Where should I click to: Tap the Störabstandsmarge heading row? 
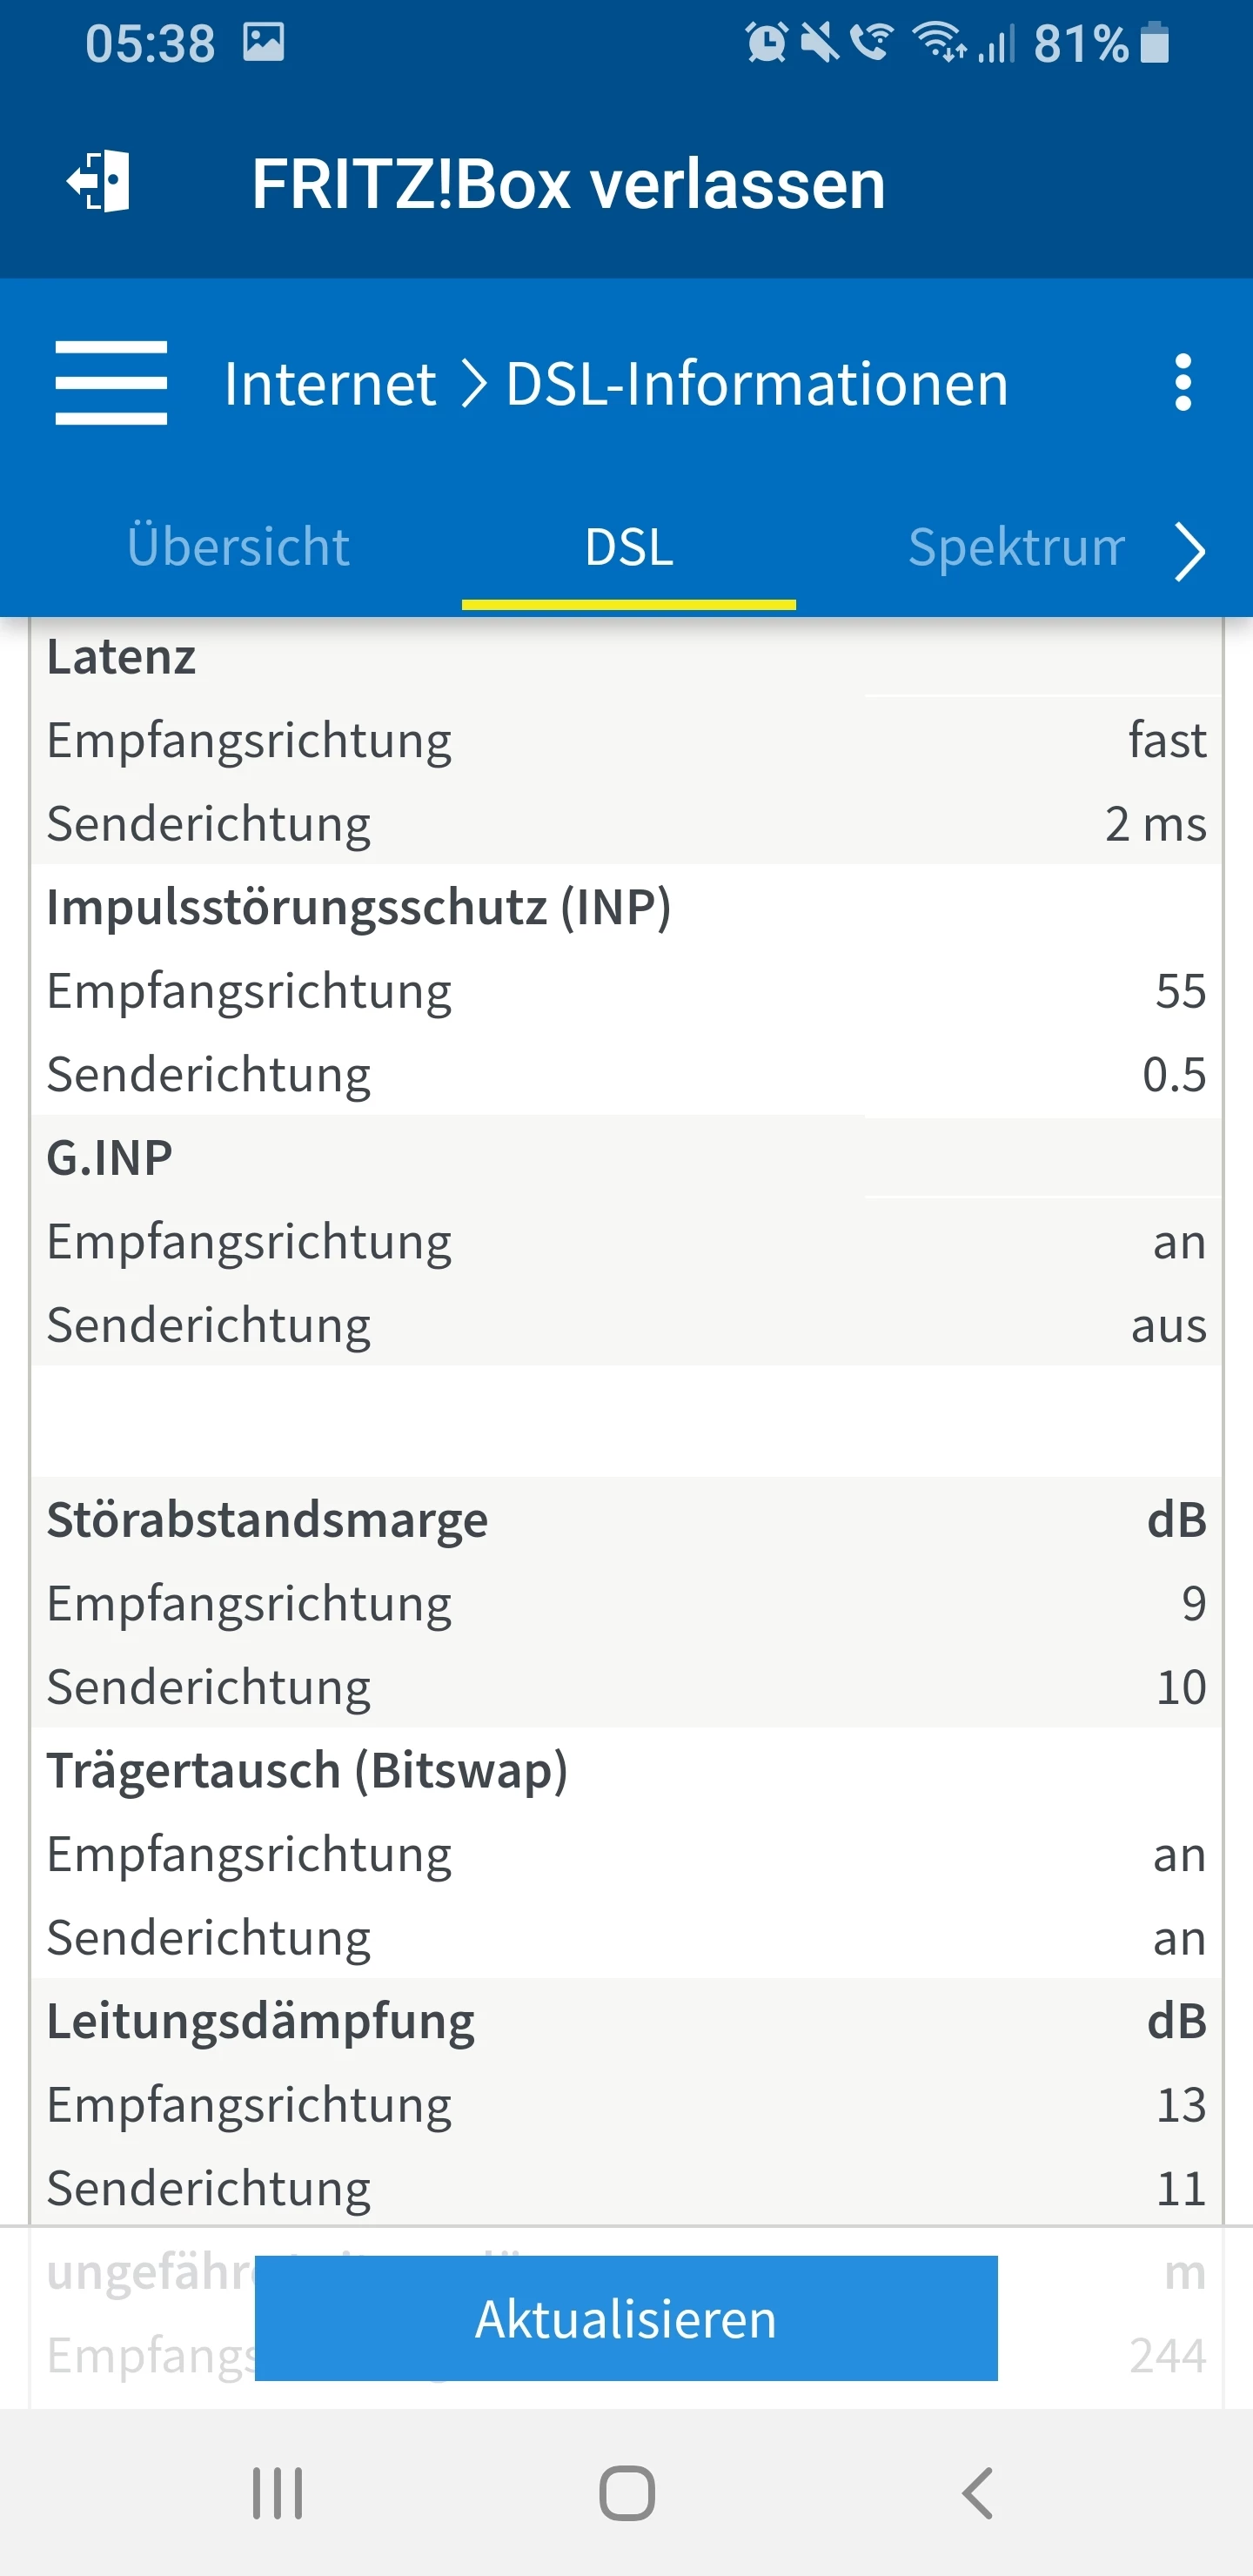click(267, 1519)
